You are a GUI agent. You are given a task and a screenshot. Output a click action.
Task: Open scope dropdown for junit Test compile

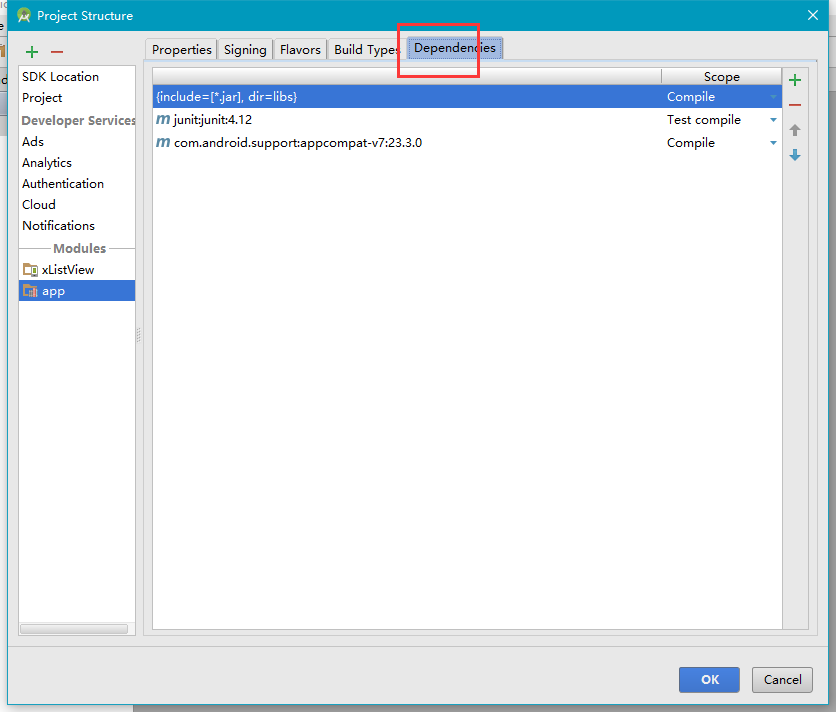click(773, 120)
